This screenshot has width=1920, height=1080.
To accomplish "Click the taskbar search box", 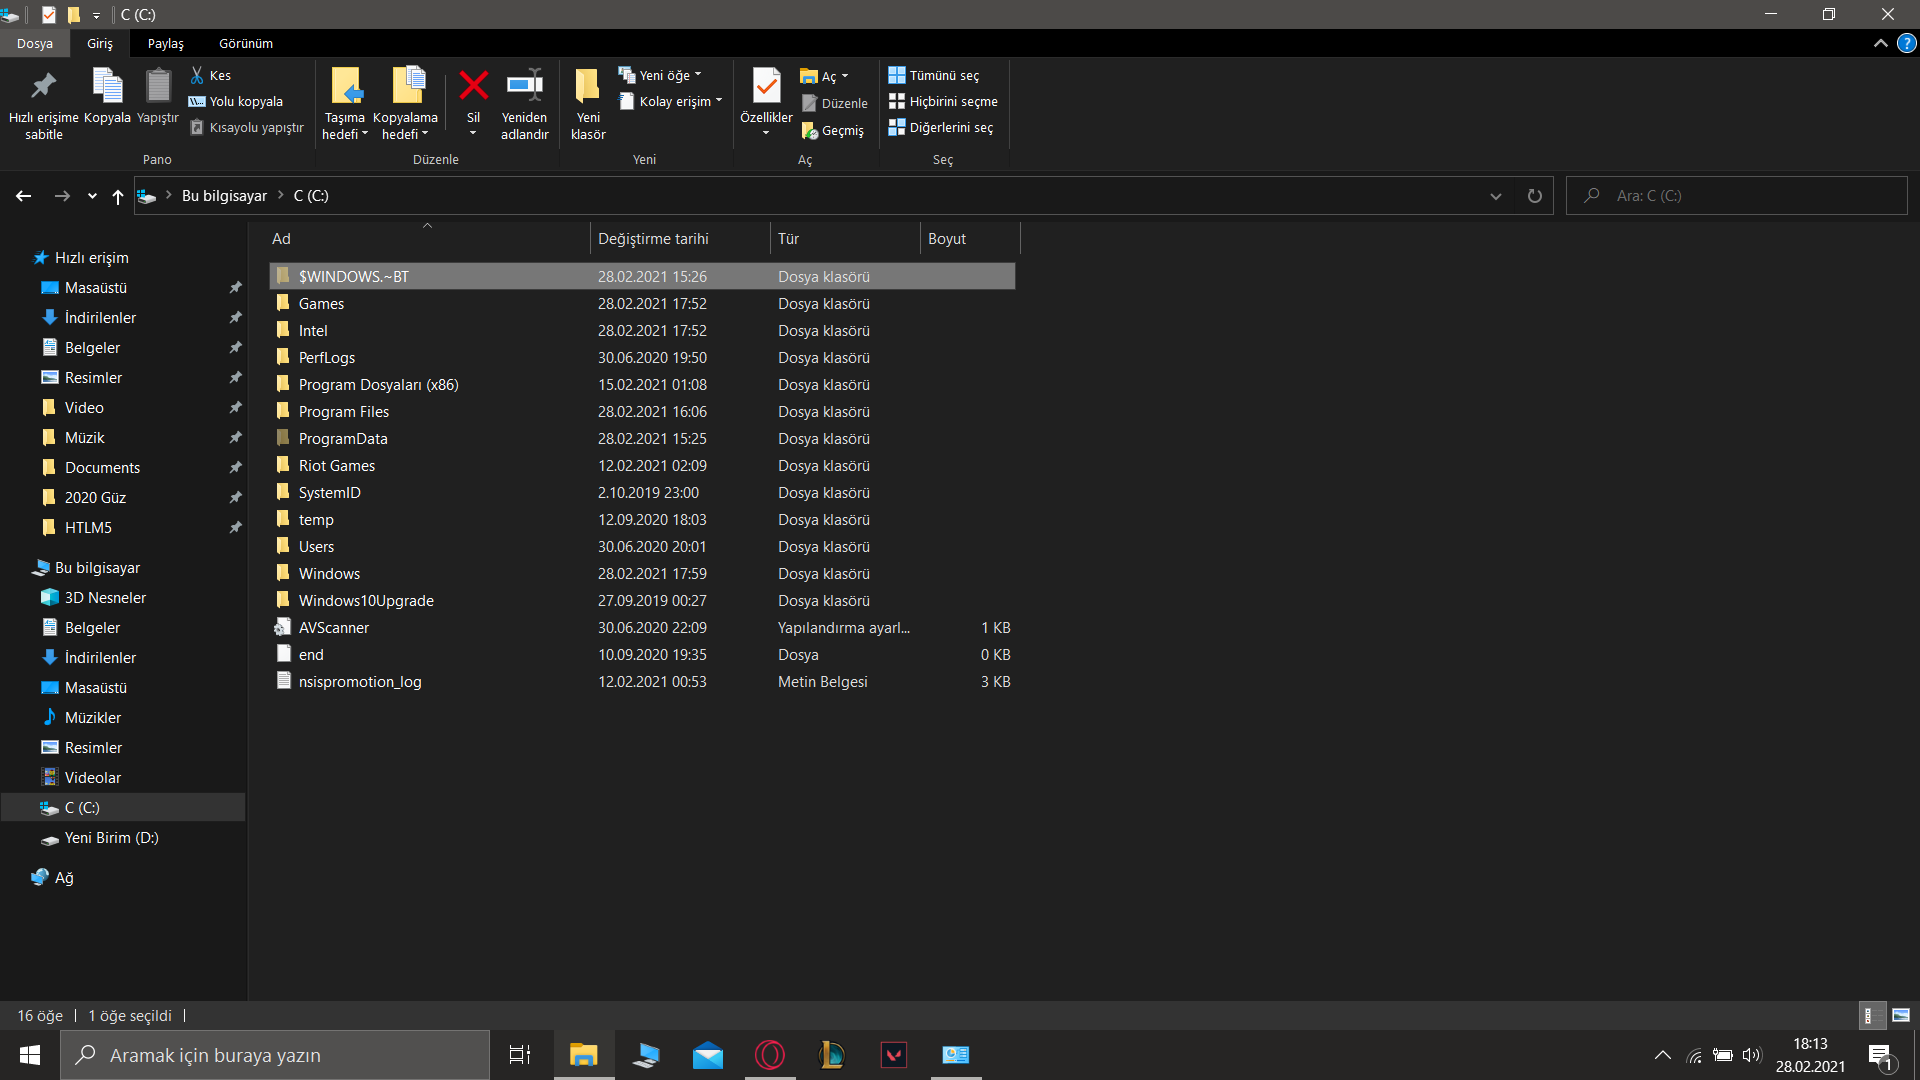I will [x=275, y=1055].
